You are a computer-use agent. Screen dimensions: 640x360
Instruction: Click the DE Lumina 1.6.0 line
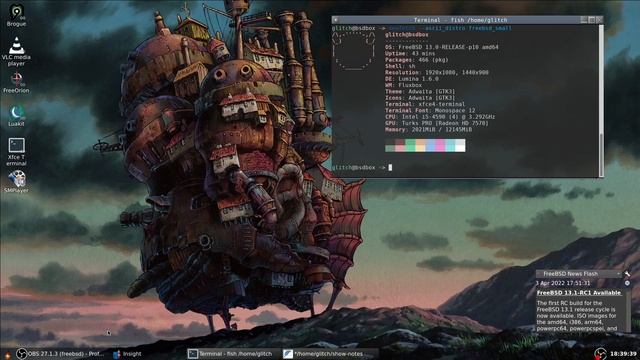pos(412,79)
